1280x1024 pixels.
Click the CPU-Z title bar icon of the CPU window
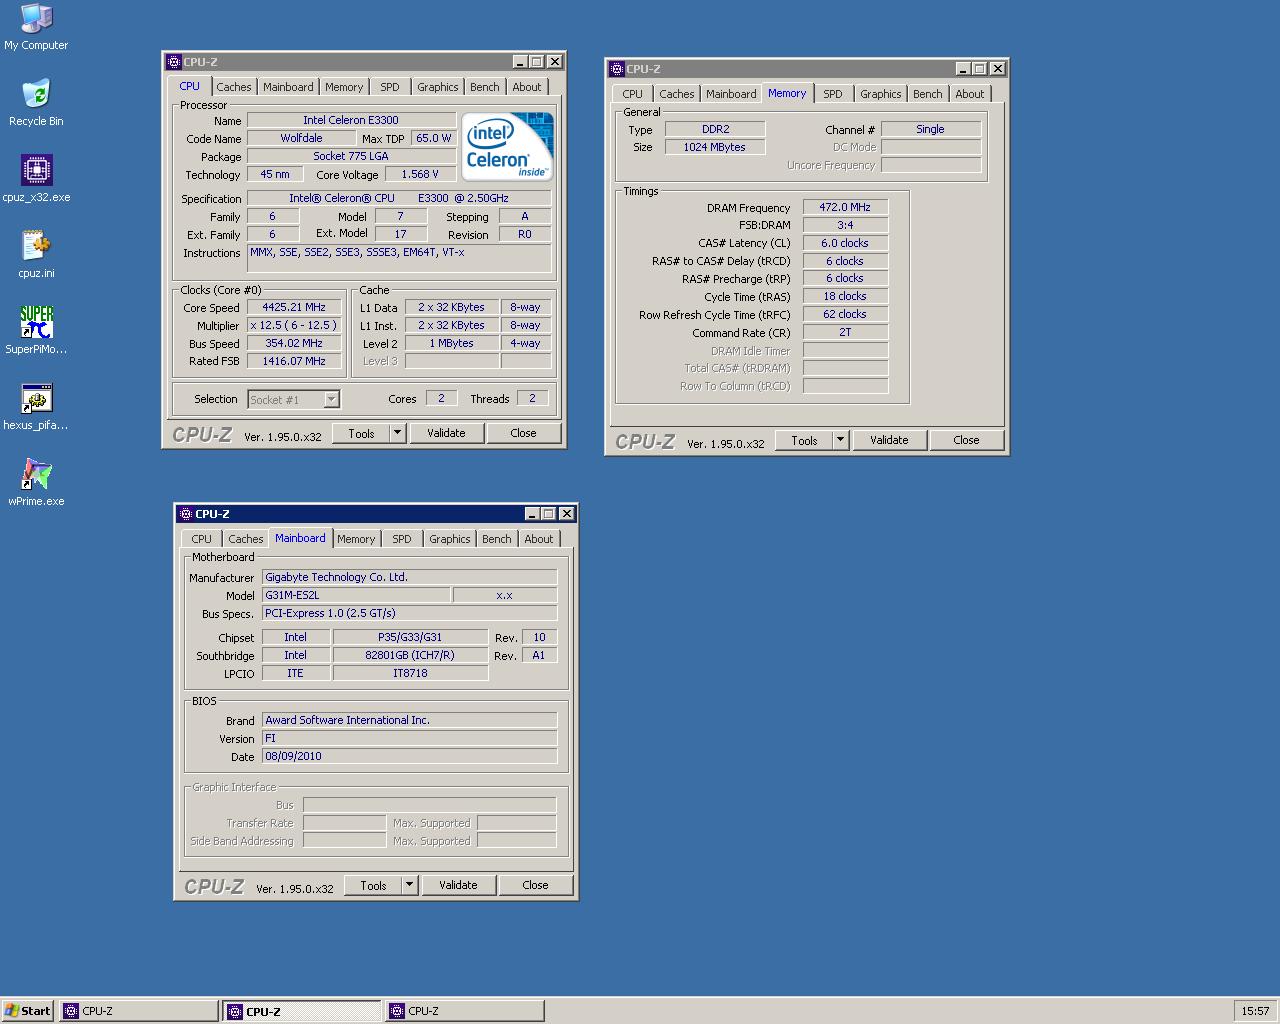point(174,62)
